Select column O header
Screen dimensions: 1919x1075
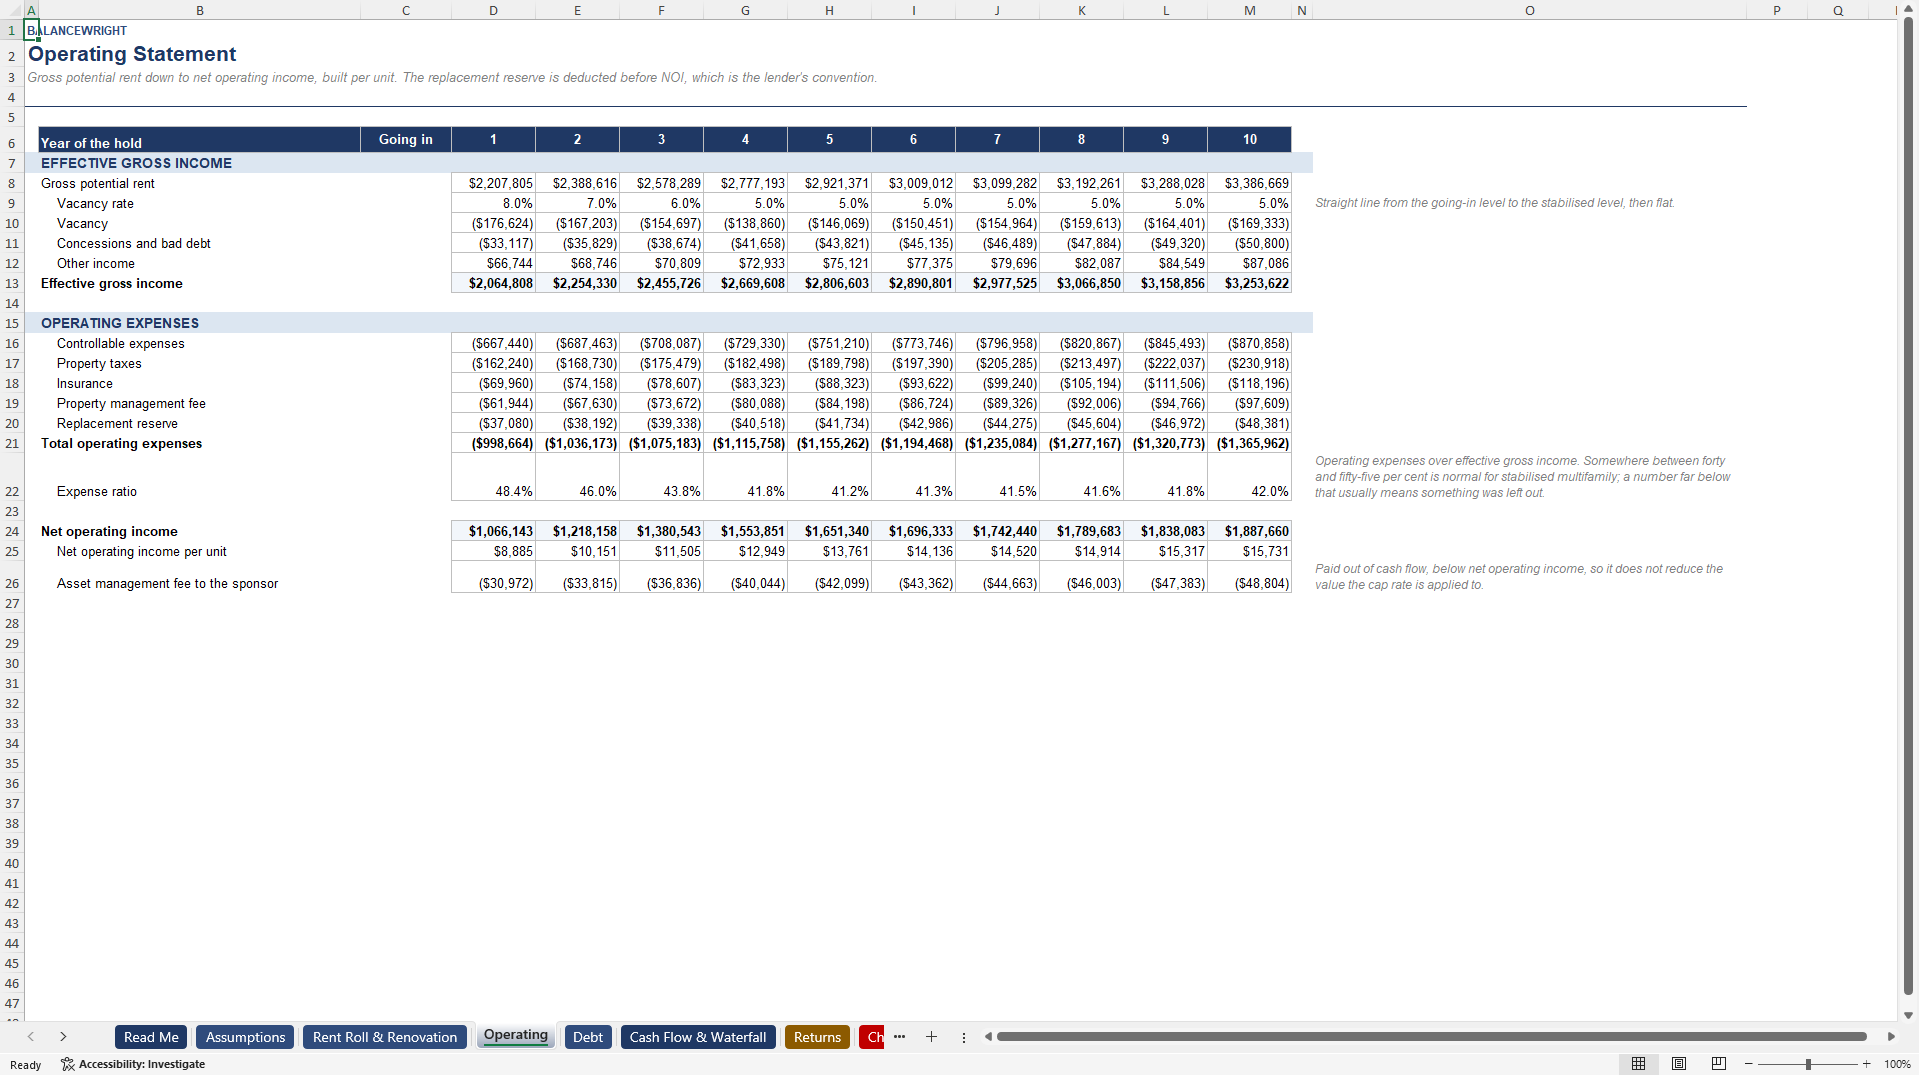click(x=1529, y=10)
